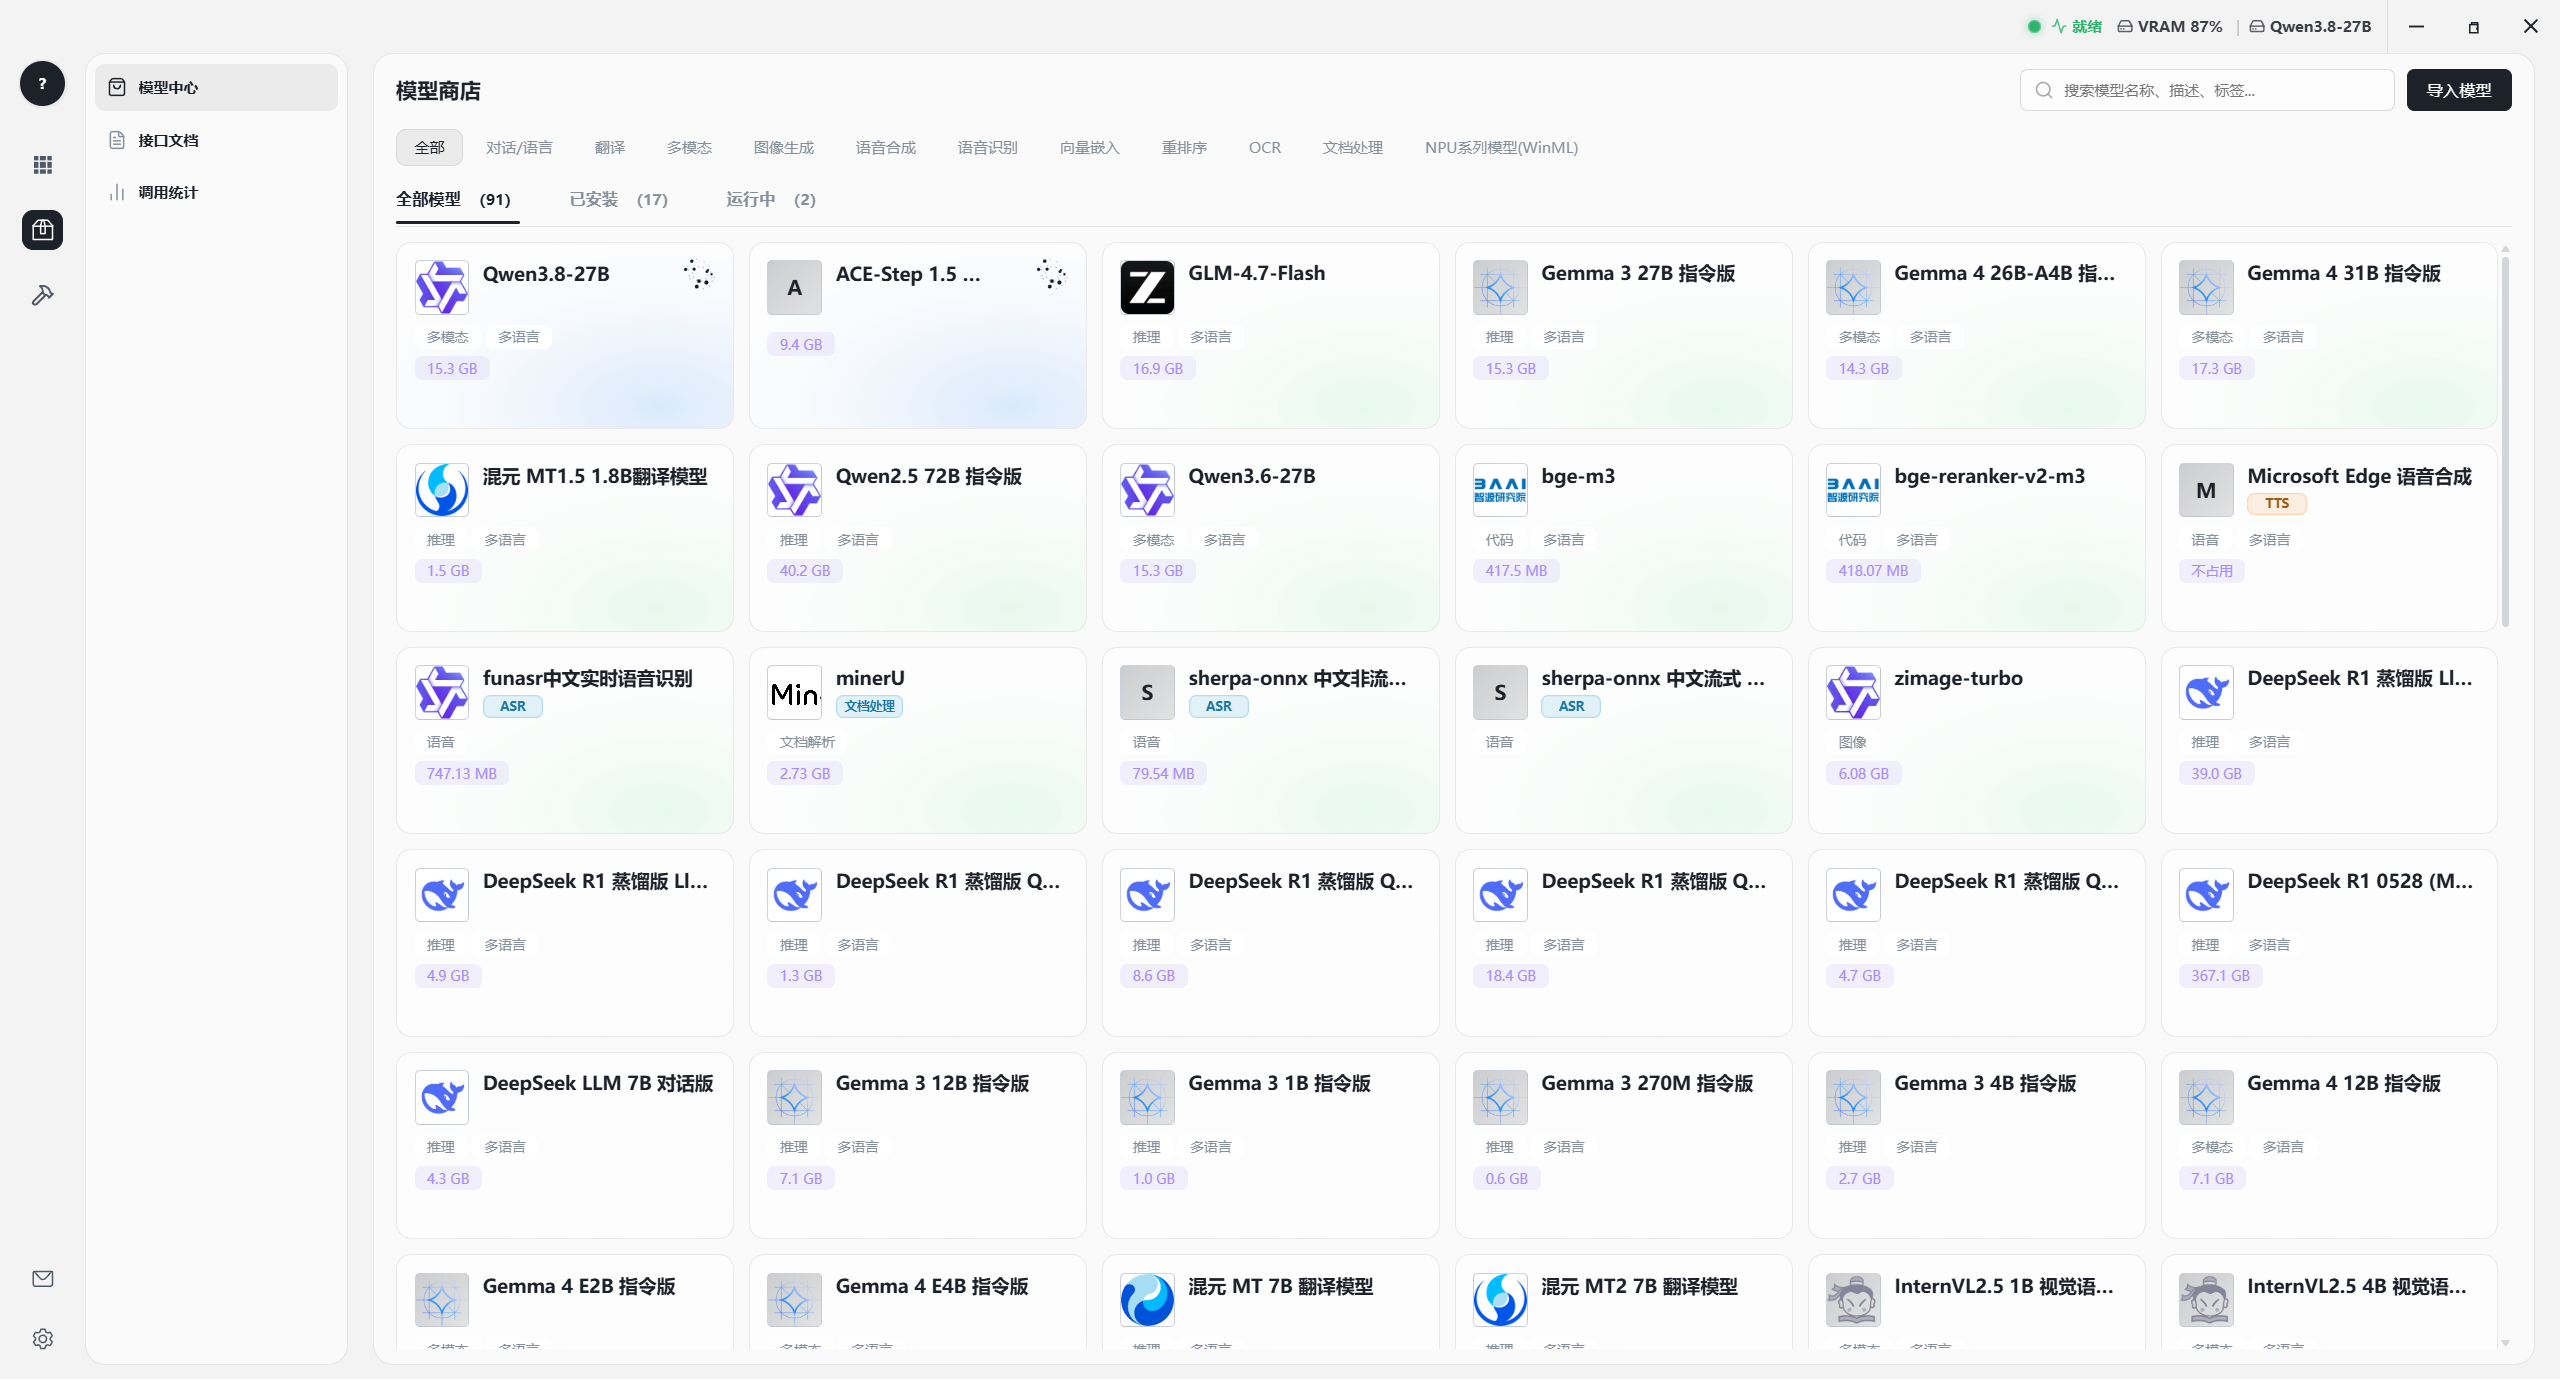This screenshot has height=1380, width=2560.
Task: Switch to the 语音合成 category
Action: 885,148
